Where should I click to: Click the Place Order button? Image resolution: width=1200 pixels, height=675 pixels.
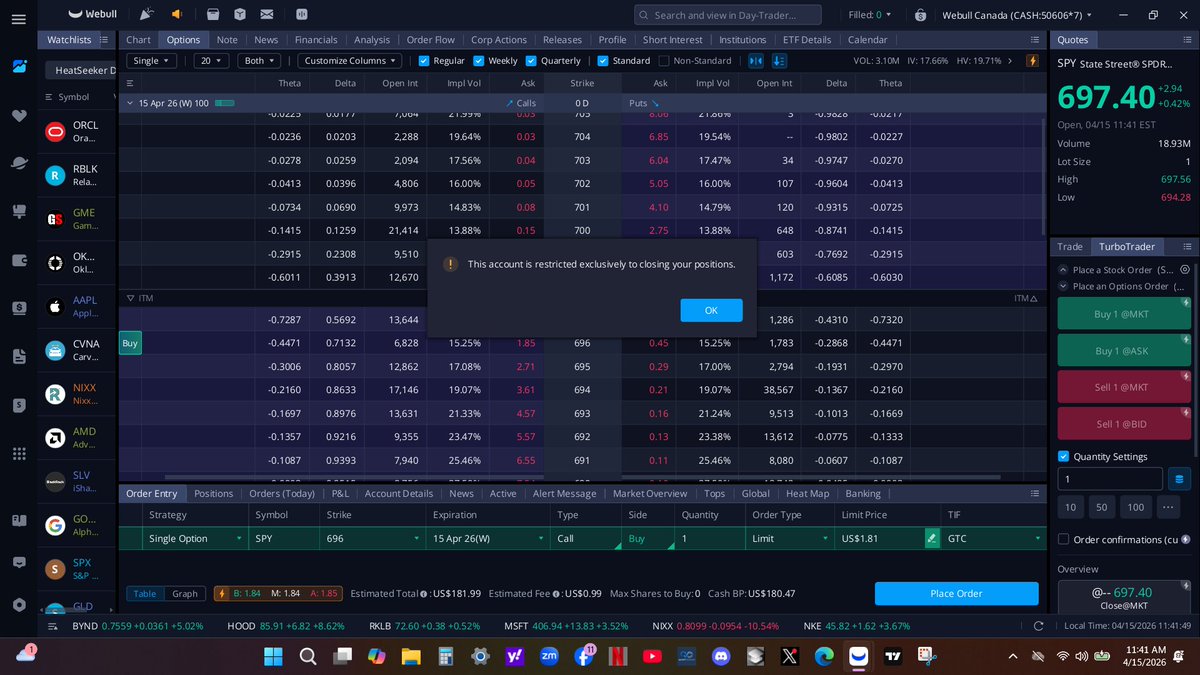[x=956, y=593]
